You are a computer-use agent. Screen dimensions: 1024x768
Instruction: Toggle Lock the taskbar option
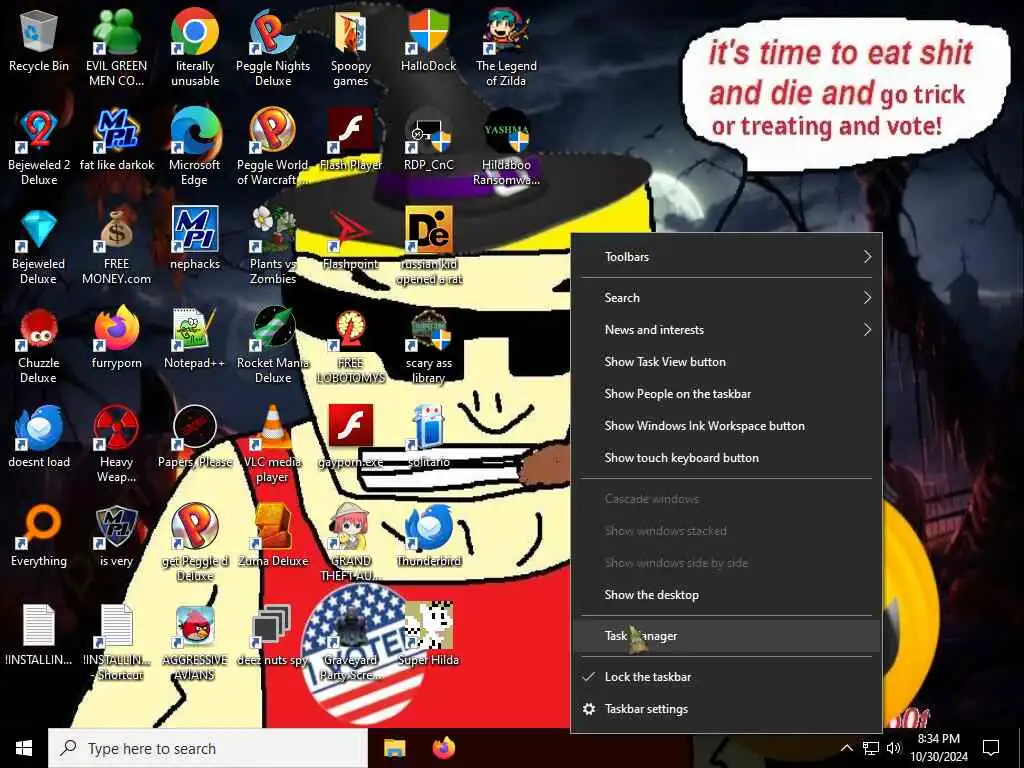point(726,677)
